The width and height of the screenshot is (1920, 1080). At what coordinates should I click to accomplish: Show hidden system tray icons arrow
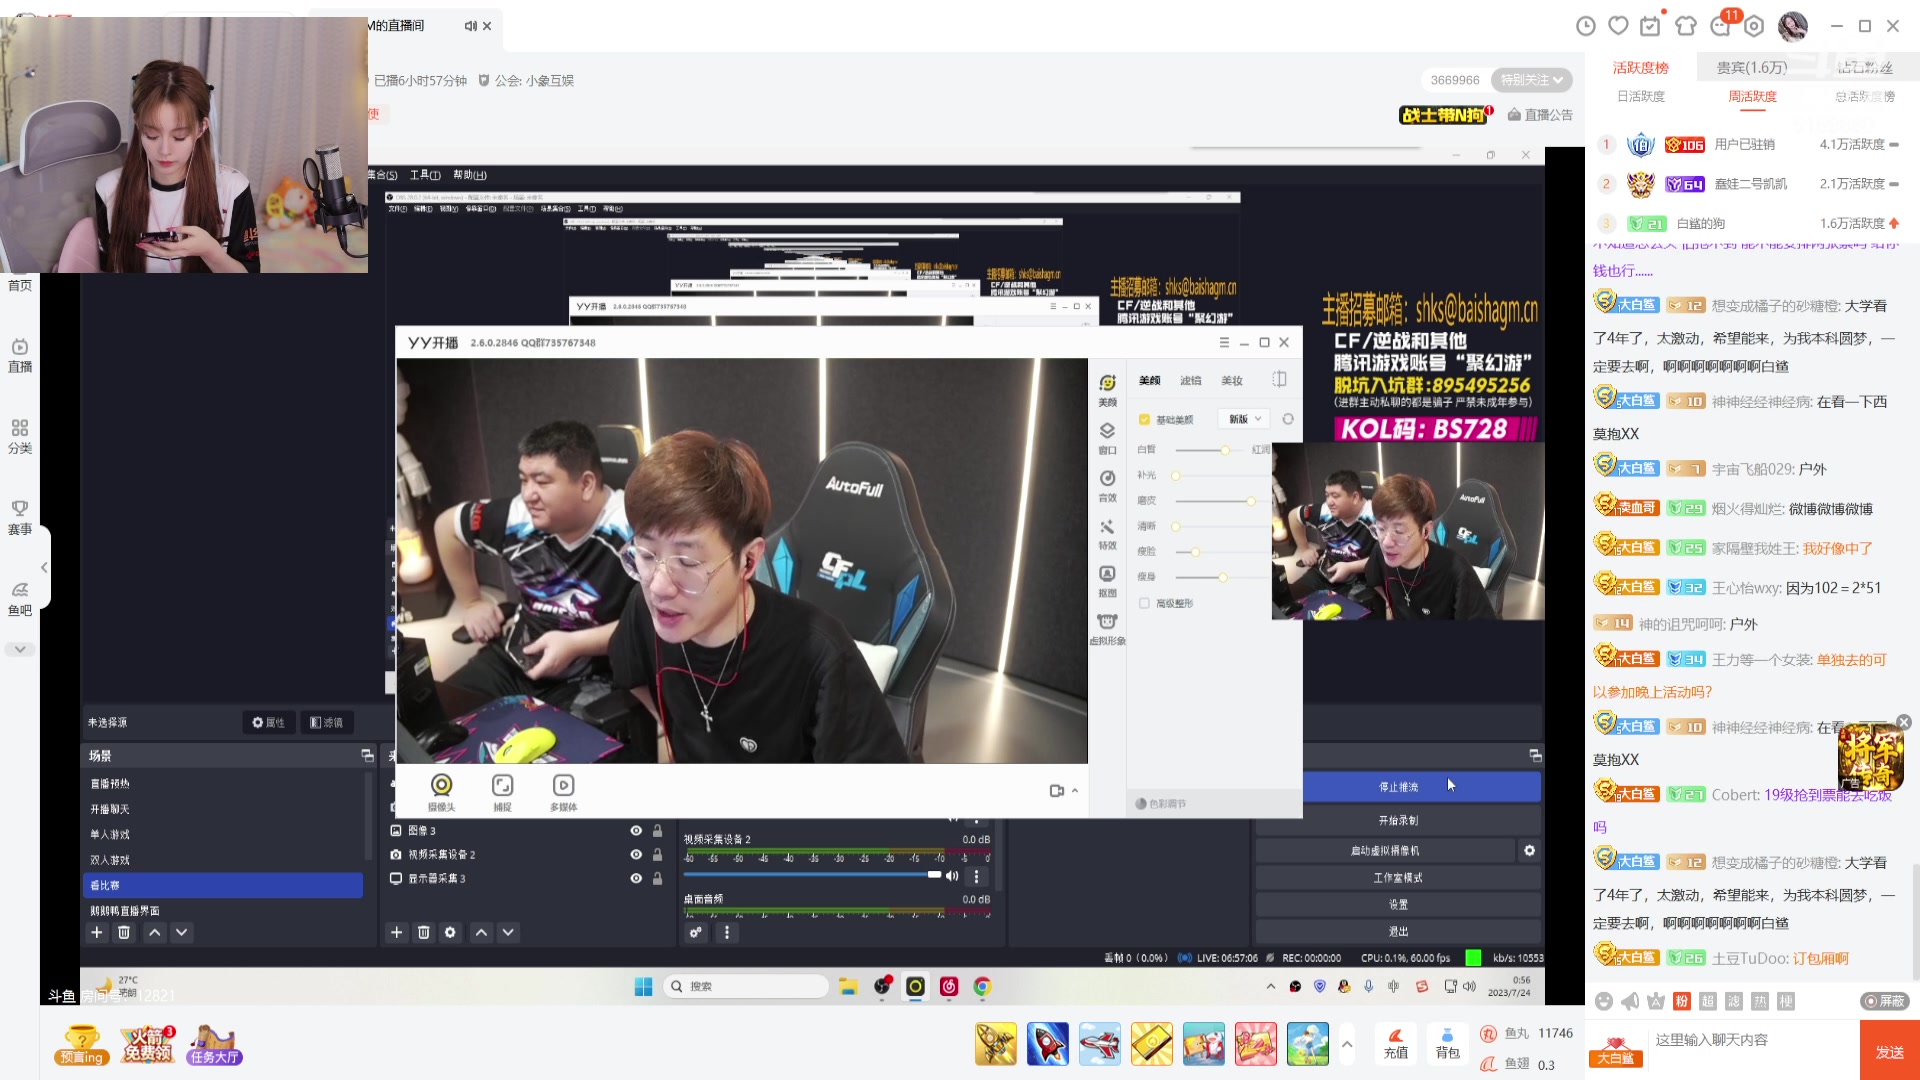(1271, 986)
